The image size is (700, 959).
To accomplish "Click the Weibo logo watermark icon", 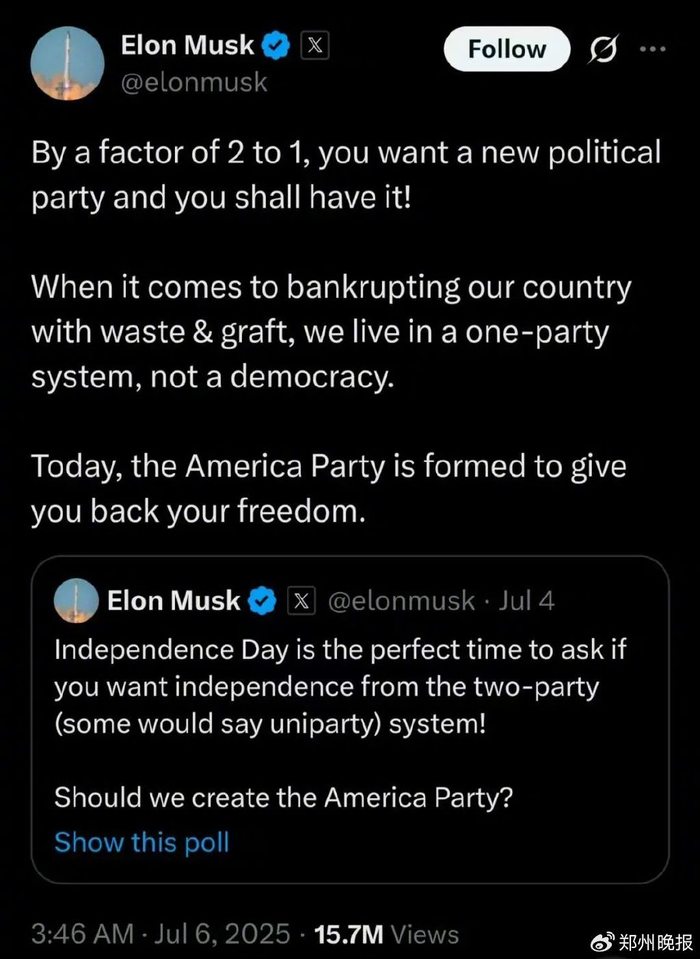I will pyautogui.click(x=603, y=941).
